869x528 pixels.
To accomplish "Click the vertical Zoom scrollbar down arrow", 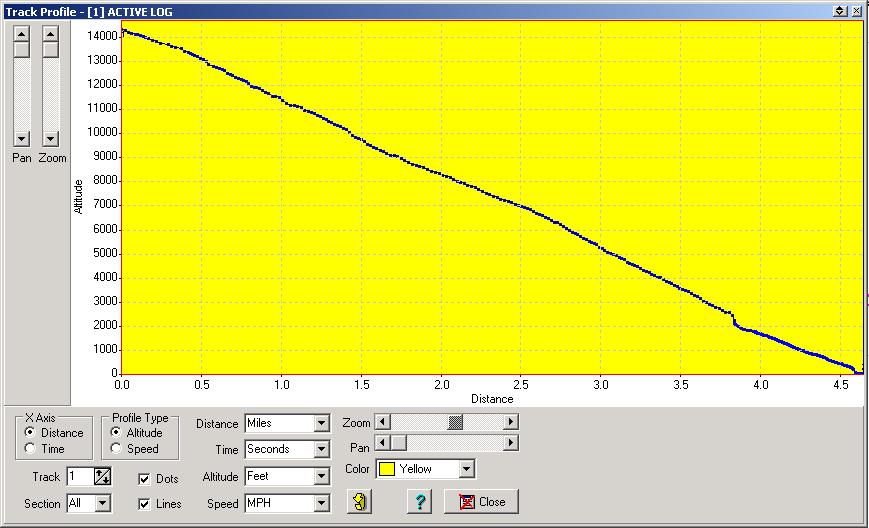I will tap(50, 138).
